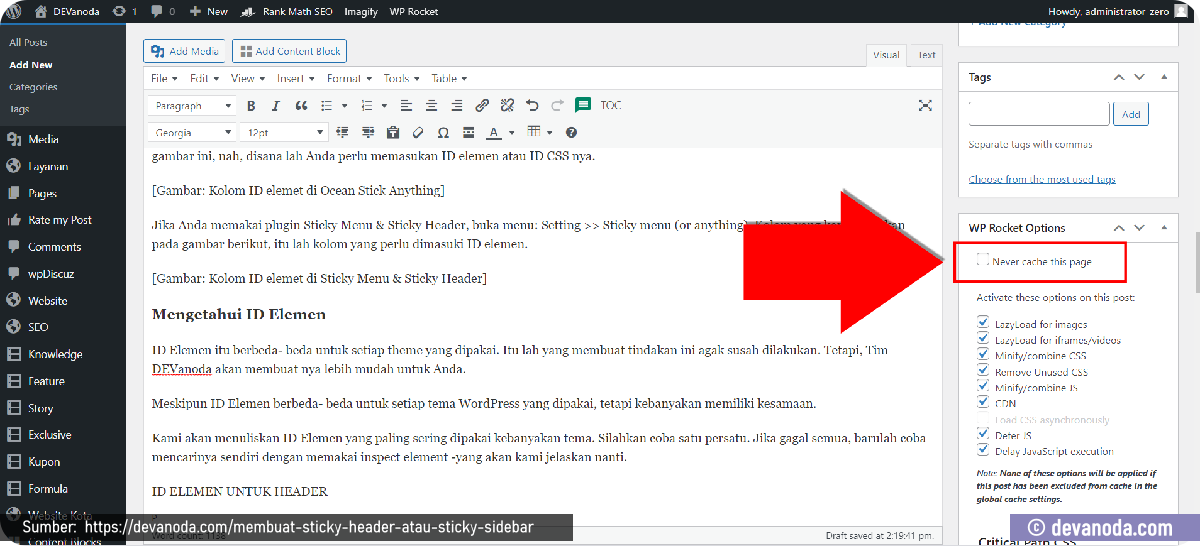
Task: Click the Add button for tags
Action: click(x=1131, y=114)
